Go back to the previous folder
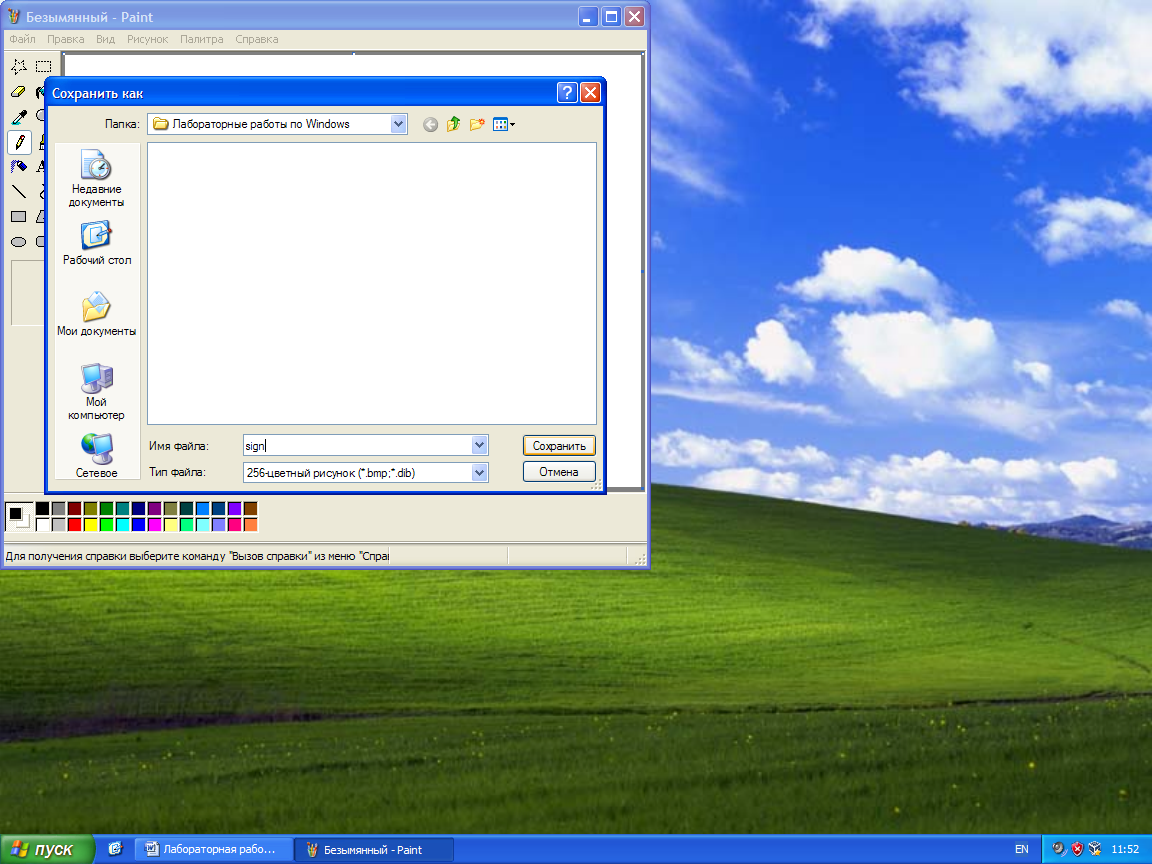 coord(431,124)
